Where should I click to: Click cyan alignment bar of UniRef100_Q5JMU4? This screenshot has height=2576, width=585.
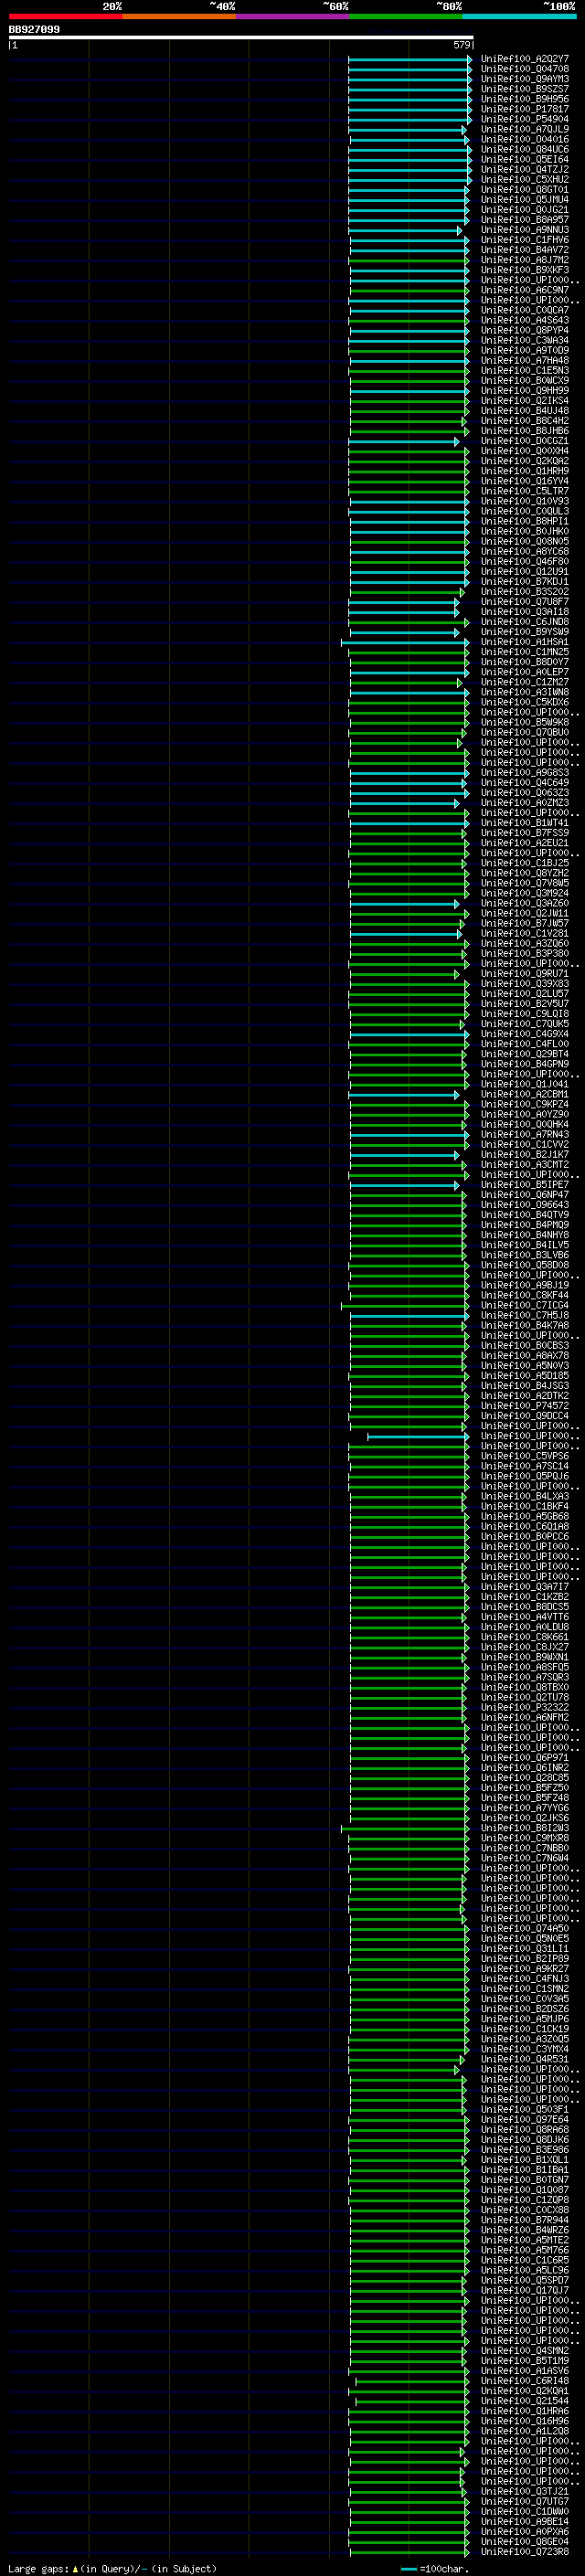(x=409, y=200)
